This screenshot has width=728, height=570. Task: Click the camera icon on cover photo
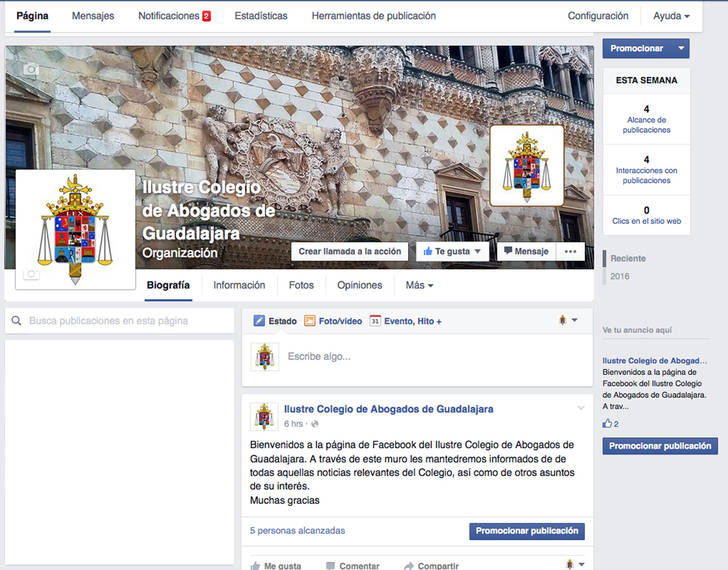tap(31, 69)
